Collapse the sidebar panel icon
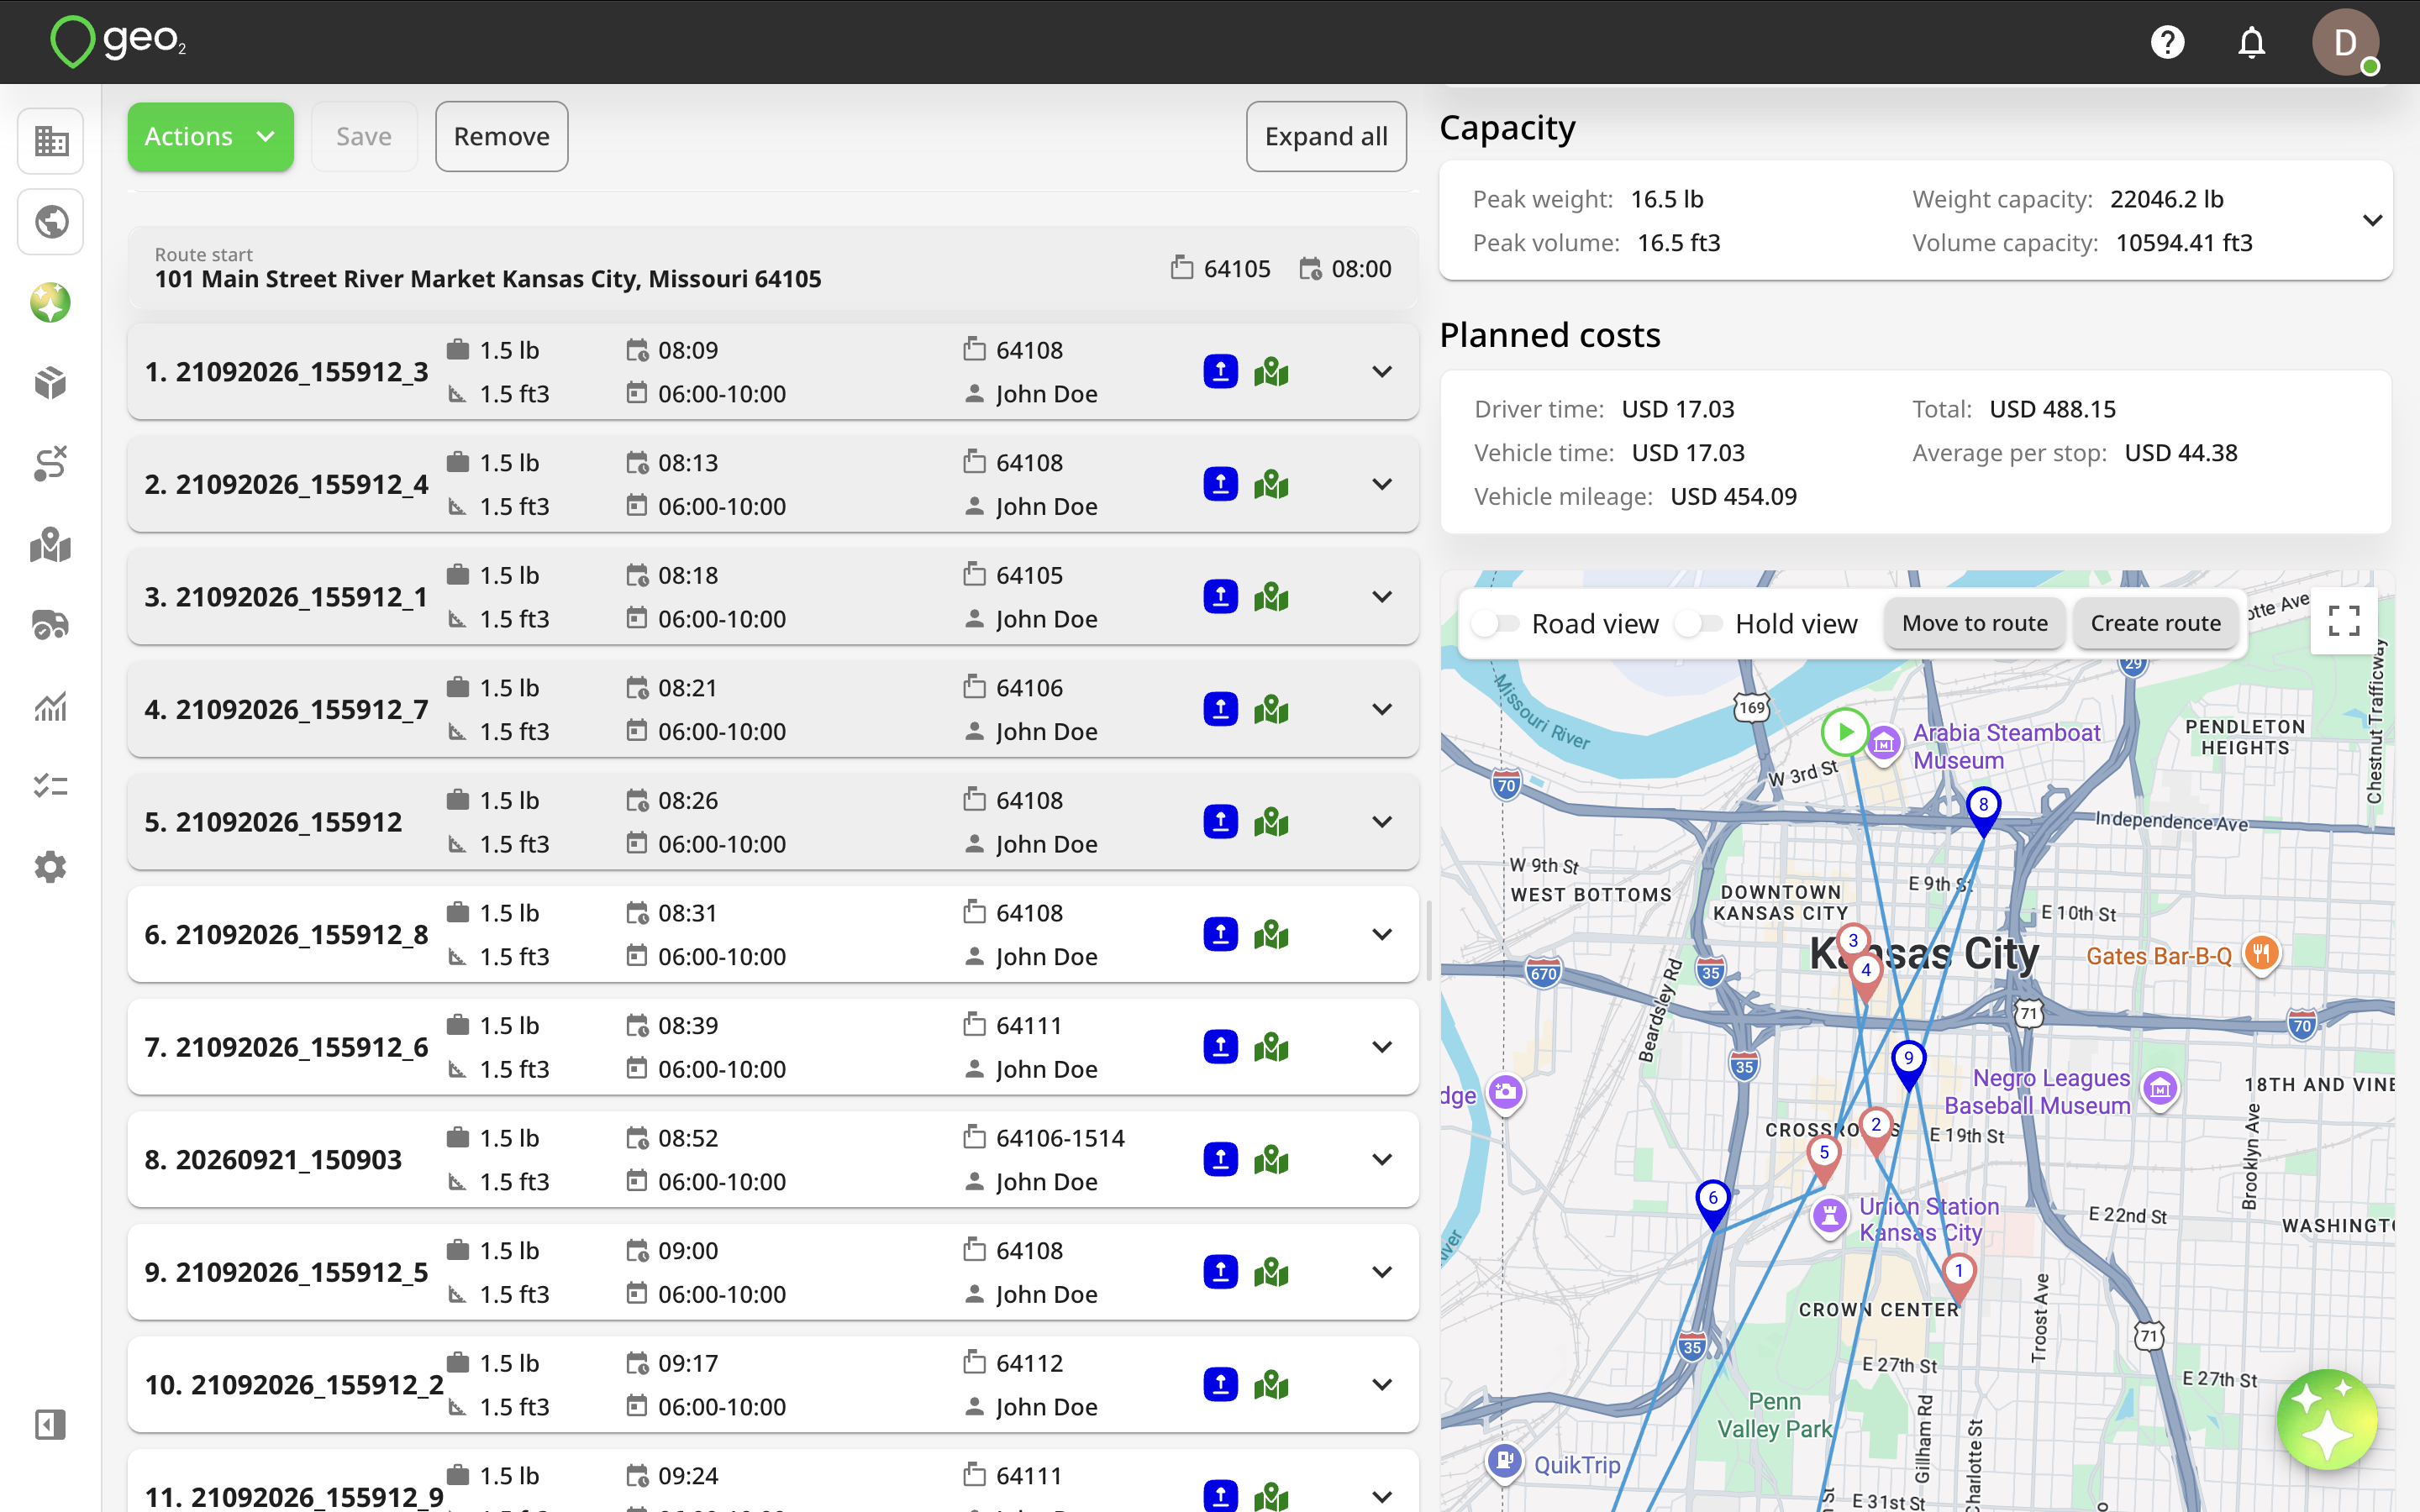The image size is (2420, 1512). pos(51,1424)
